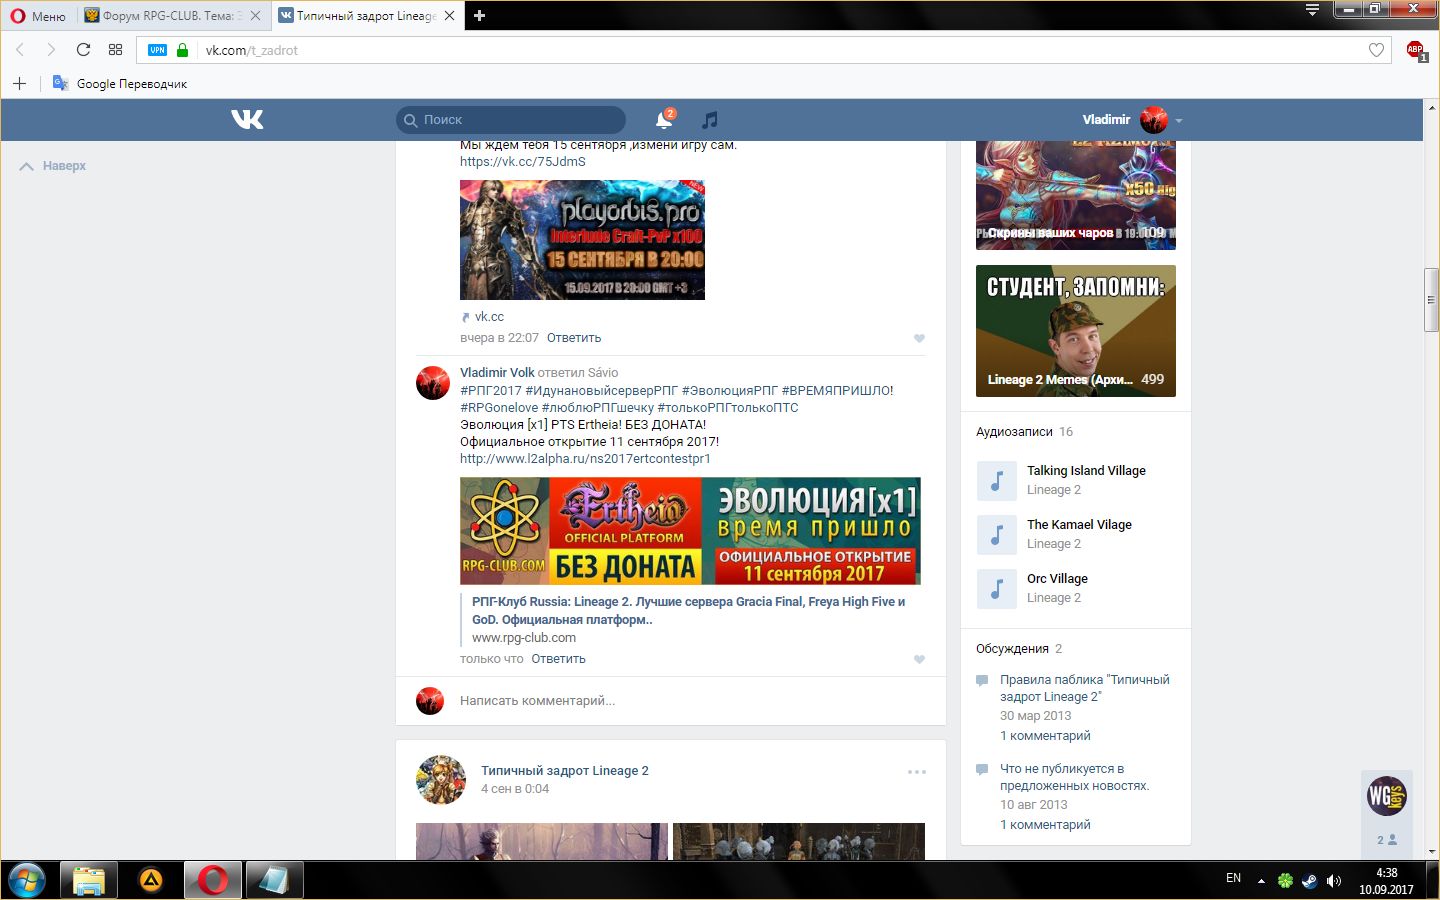Open the Правила паблика discussion
1440x900 pixels.
point(1085,688)
